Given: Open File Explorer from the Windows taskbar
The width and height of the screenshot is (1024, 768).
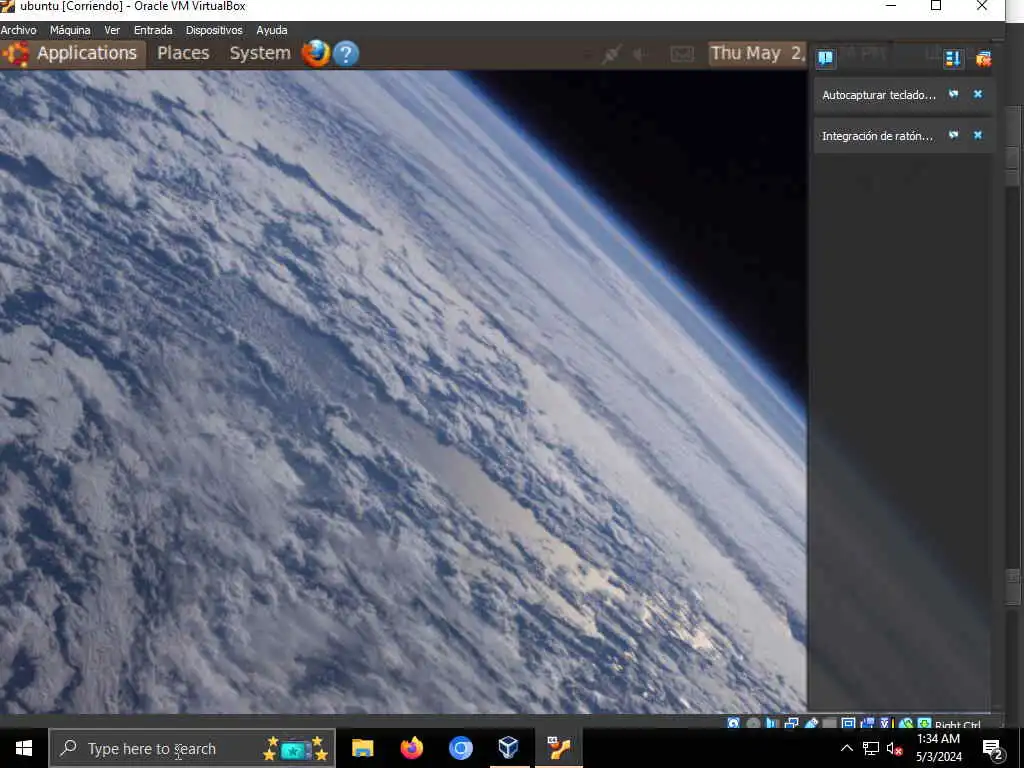Looking at the screenshot, I should pos(362,748).
